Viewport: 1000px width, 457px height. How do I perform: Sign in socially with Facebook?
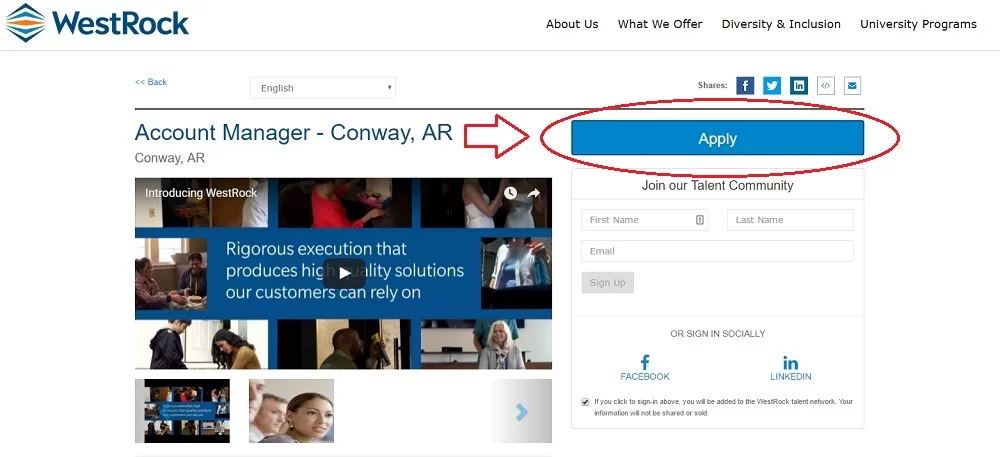pyautogui.click(x=645, y=368)
